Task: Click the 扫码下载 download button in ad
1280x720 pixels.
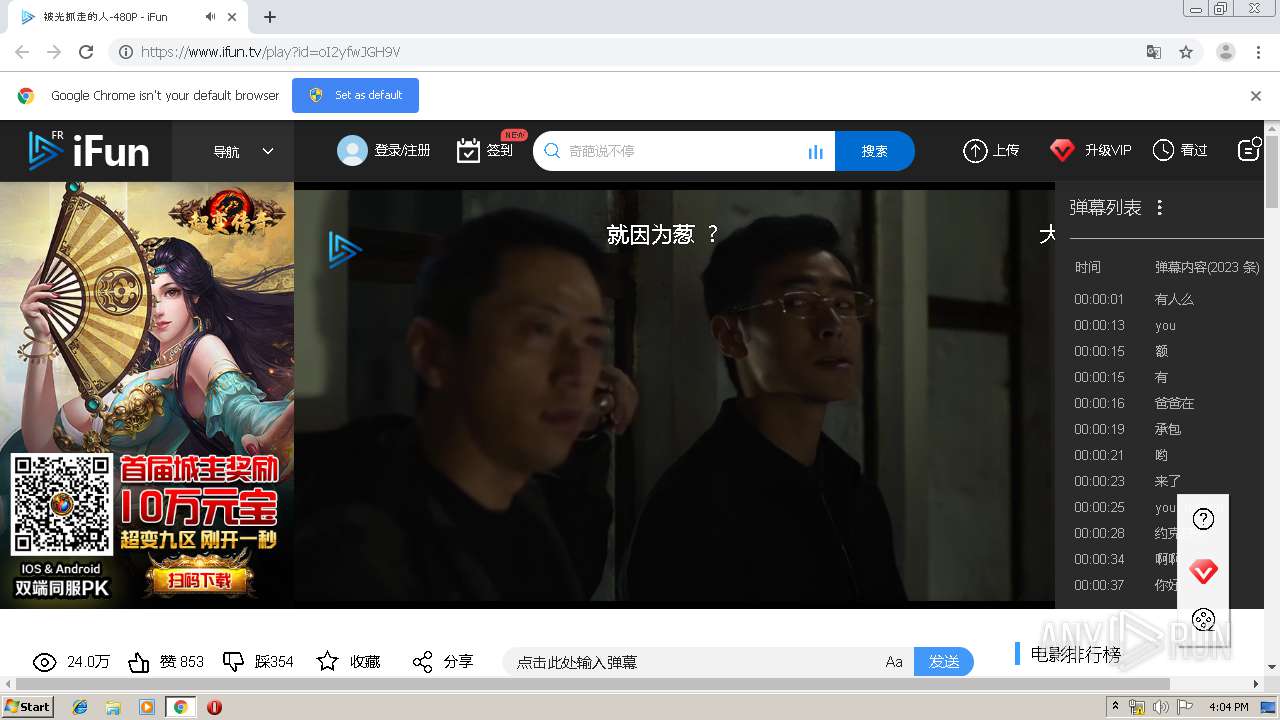Action: coord(198,582)
